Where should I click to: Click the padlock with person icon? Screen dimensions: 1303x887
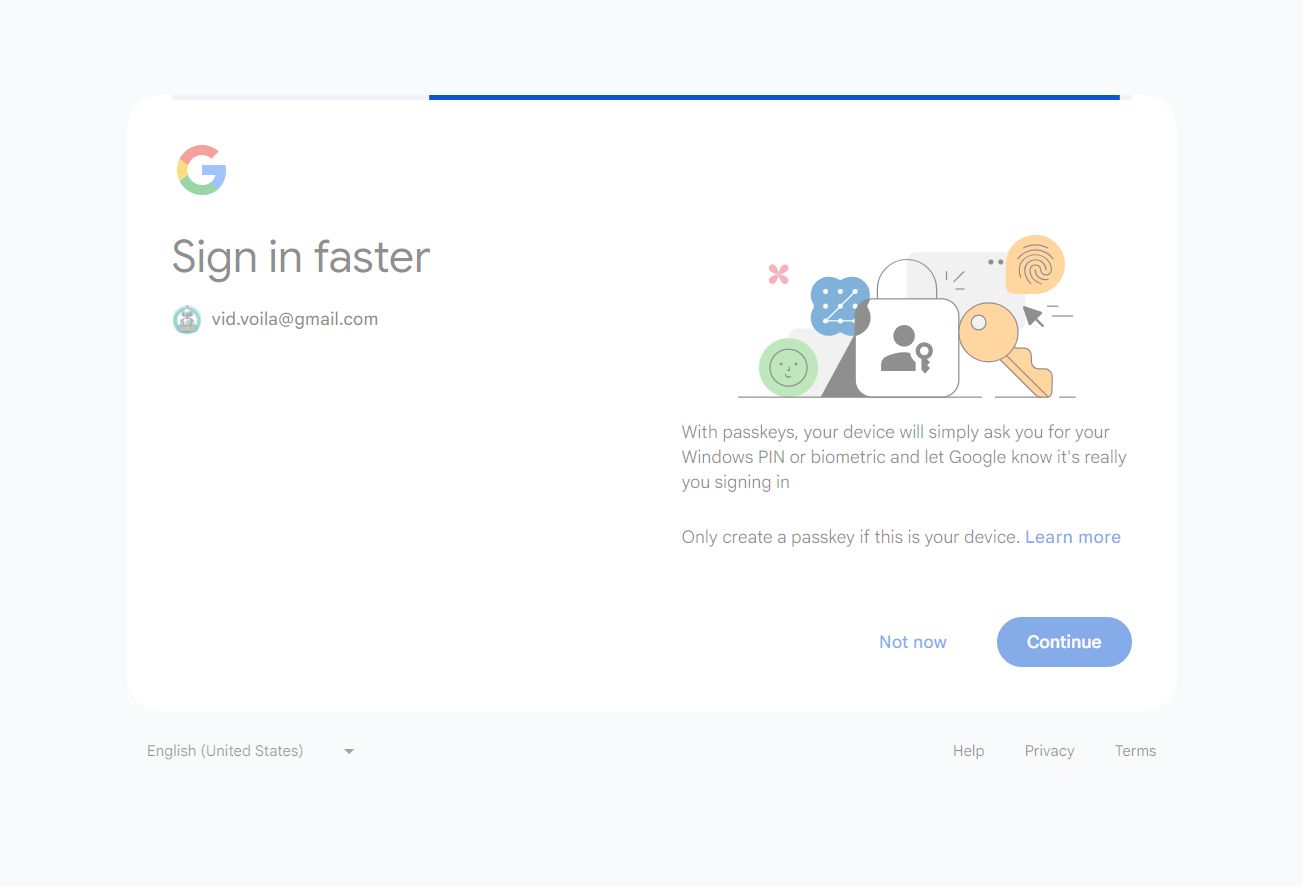click(907, 346)
